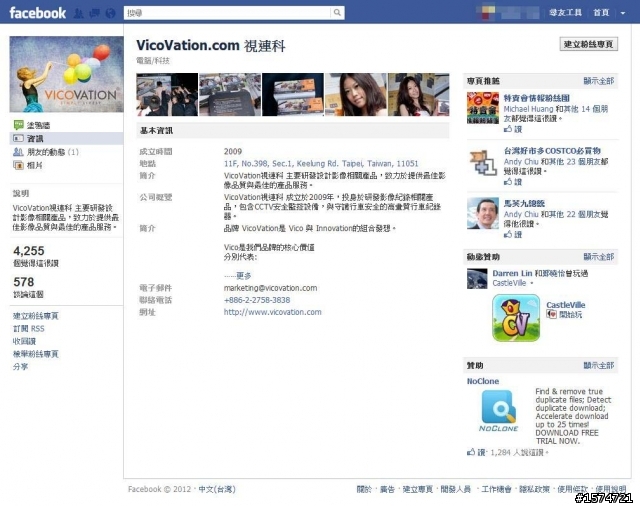Open 塗鴉牆 wall in the left sidebar
The width and height of the screenshot is (640, 506).
(x=38, y=125)
